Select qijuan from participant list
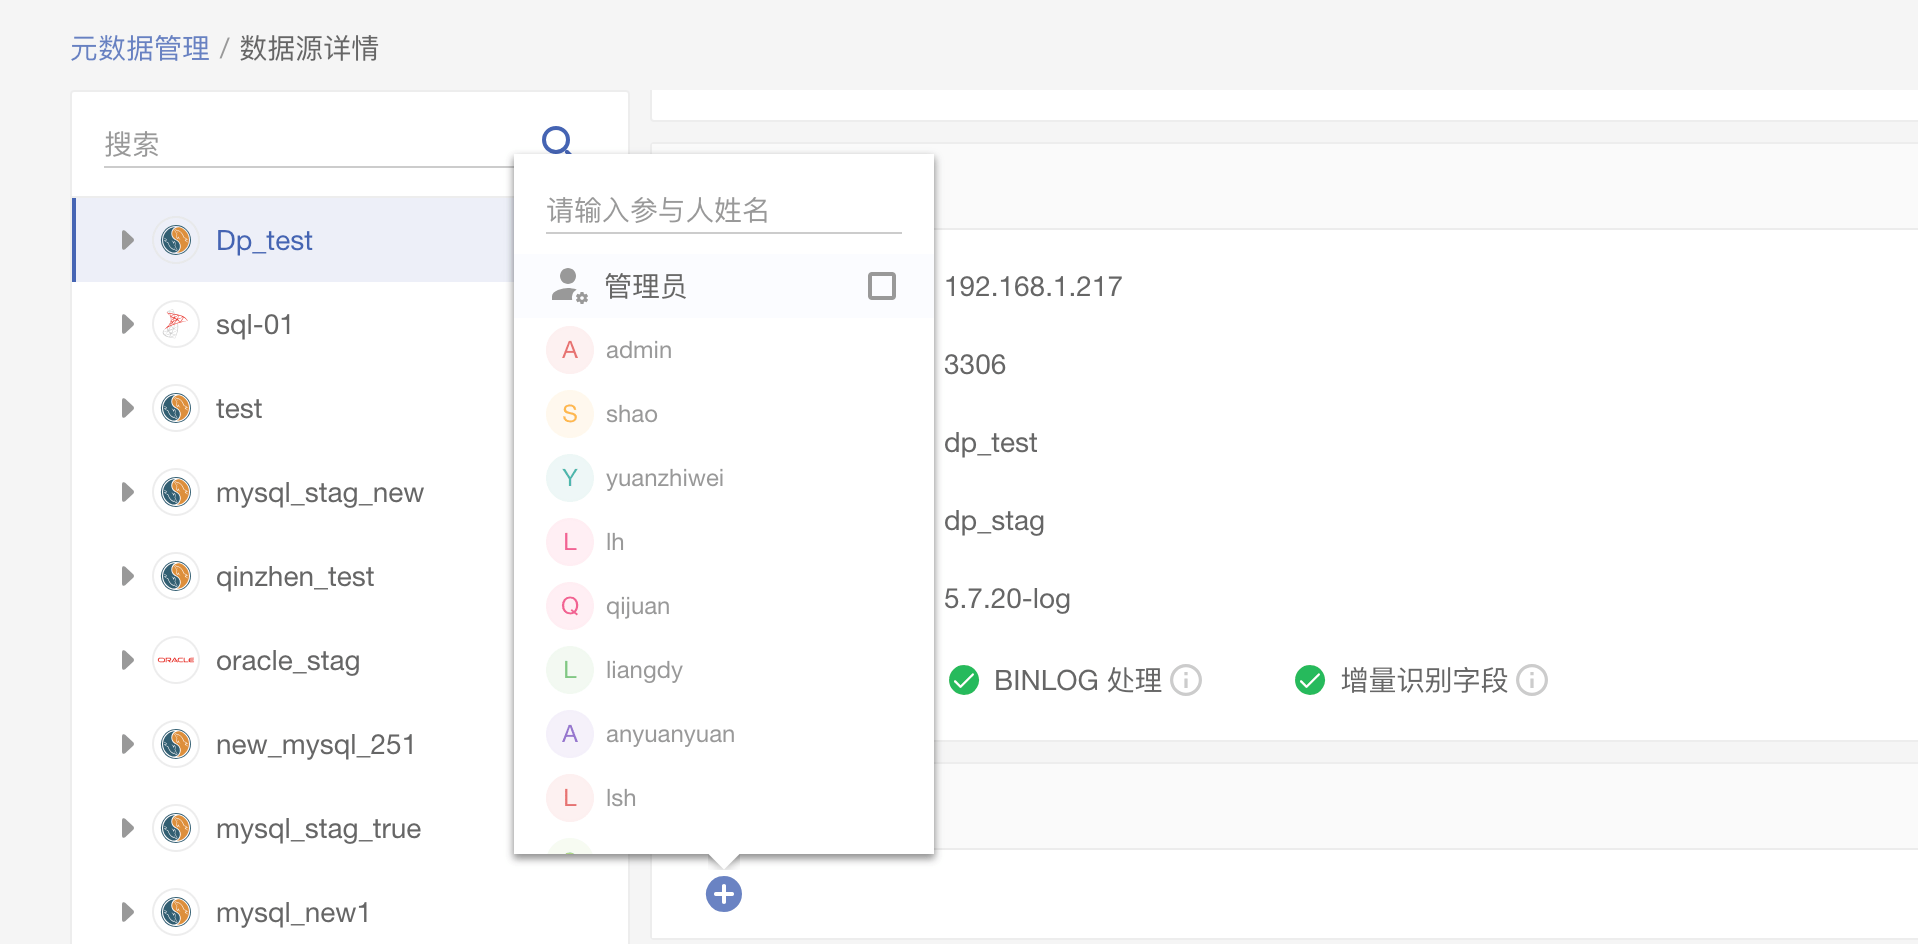Screen dimensions: 1918x944 coord(637,606)
